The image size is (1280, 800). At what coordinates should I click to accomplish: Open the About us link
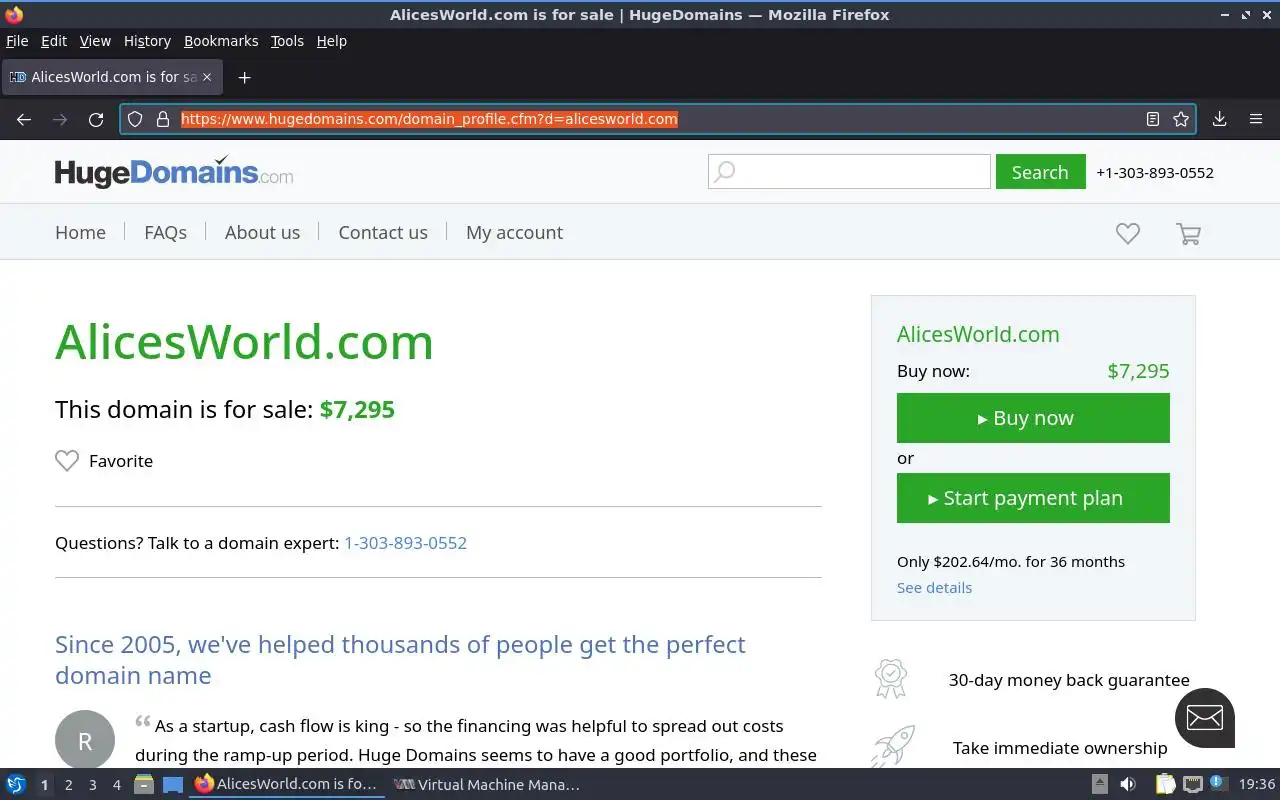coord(262,232)
